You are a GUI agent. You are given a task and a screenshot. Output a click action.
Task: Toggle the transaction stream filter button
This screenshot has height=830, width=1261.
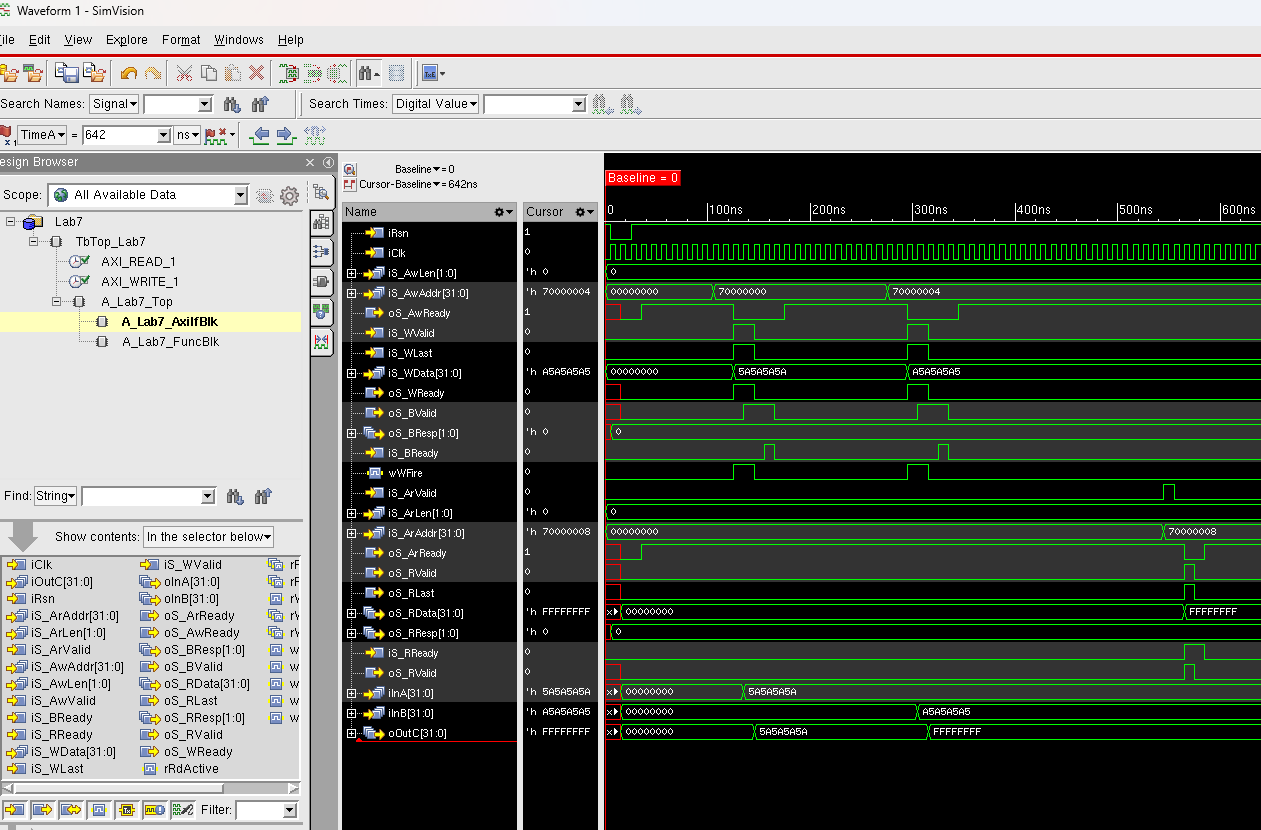(x=126, y=810)
